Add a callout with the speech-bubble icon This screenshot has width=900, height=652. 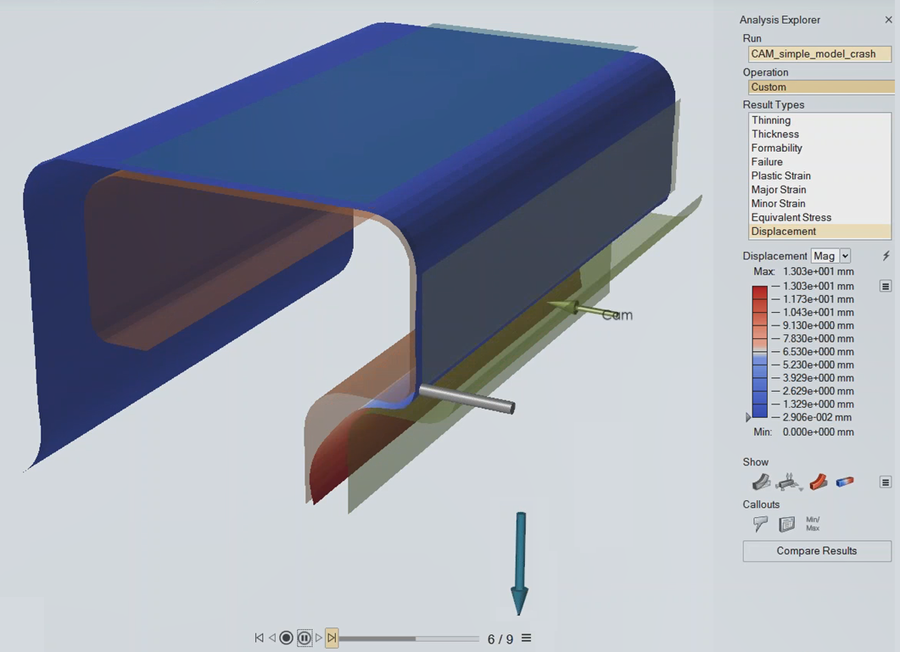click(x=760, y=523)
